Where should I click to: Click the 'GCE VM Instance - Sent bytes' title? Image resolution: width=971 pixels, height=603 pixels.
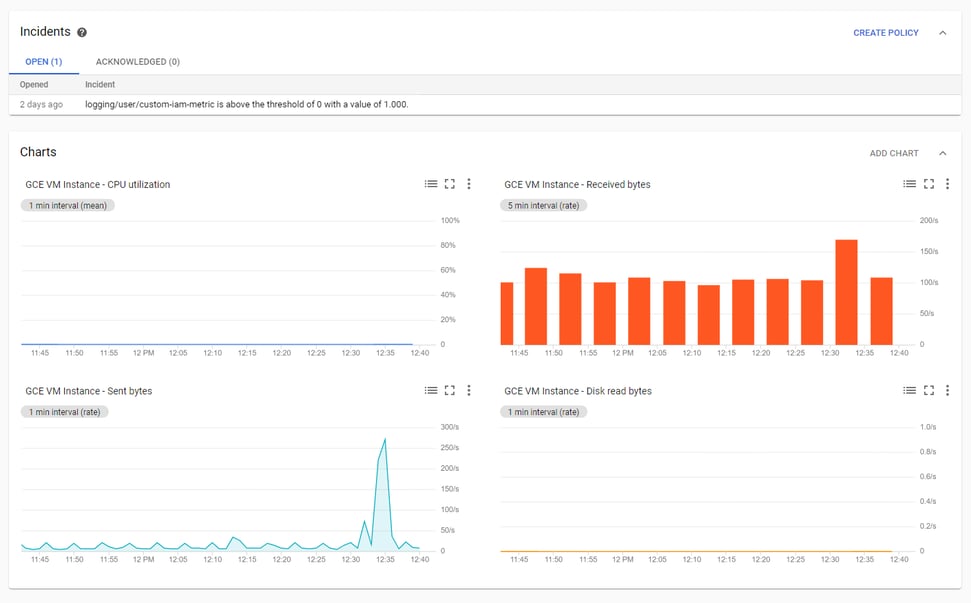pos(89,391)
